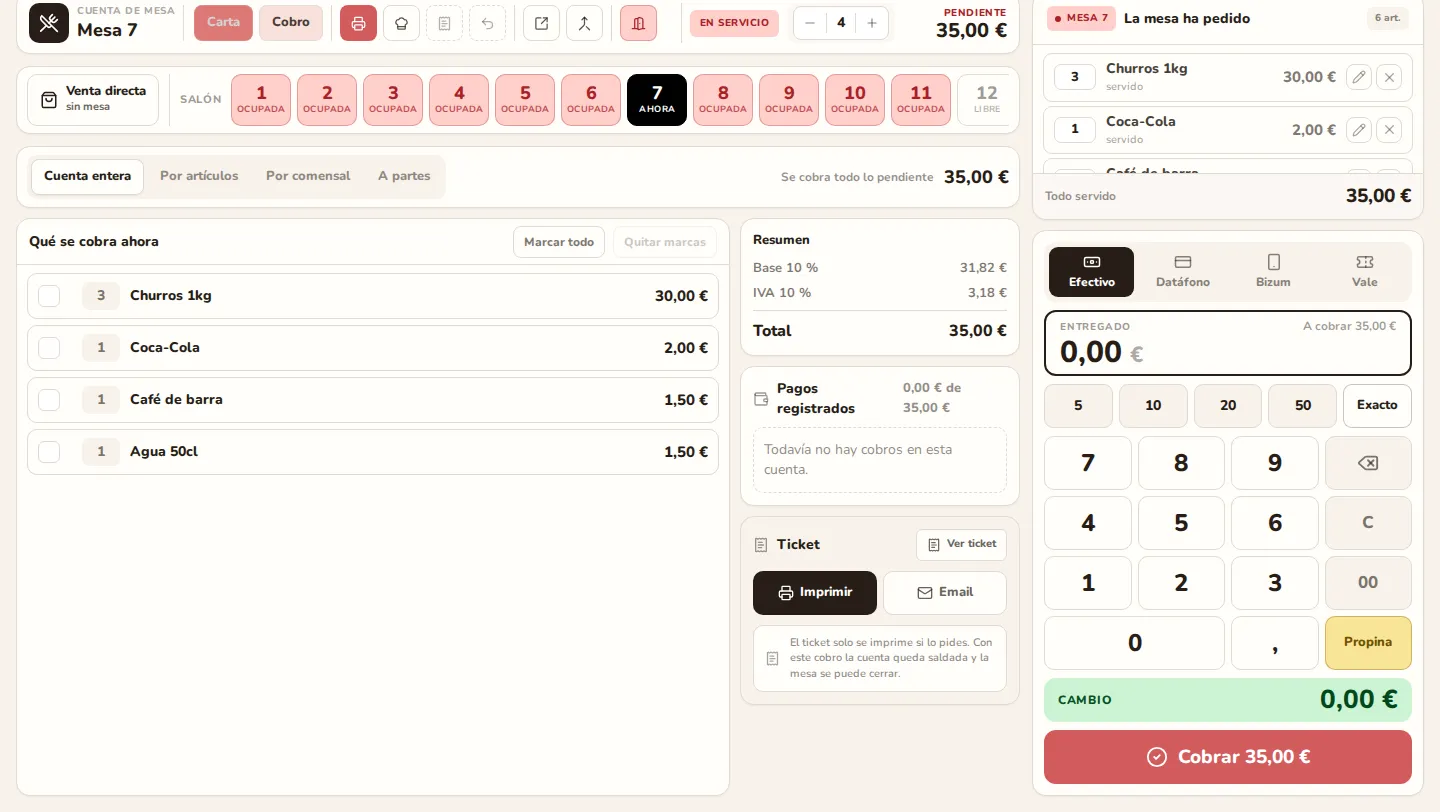Click the red printer icon in top toolbar
Screen dimensions: 1440x812
pos(358,23)
